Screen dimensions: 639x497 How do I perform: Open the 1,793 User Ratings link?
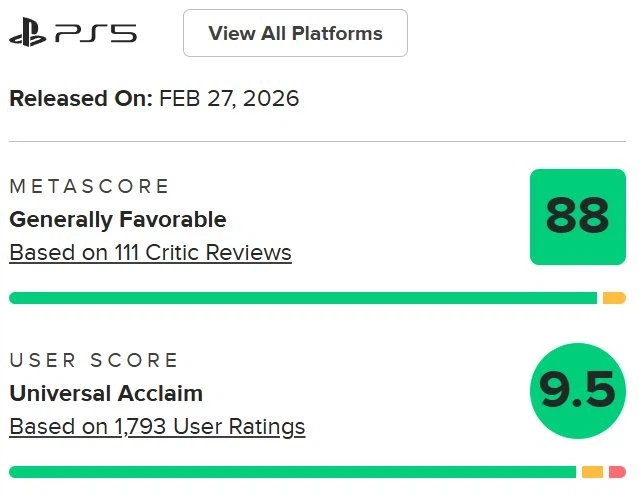[157, 427]
